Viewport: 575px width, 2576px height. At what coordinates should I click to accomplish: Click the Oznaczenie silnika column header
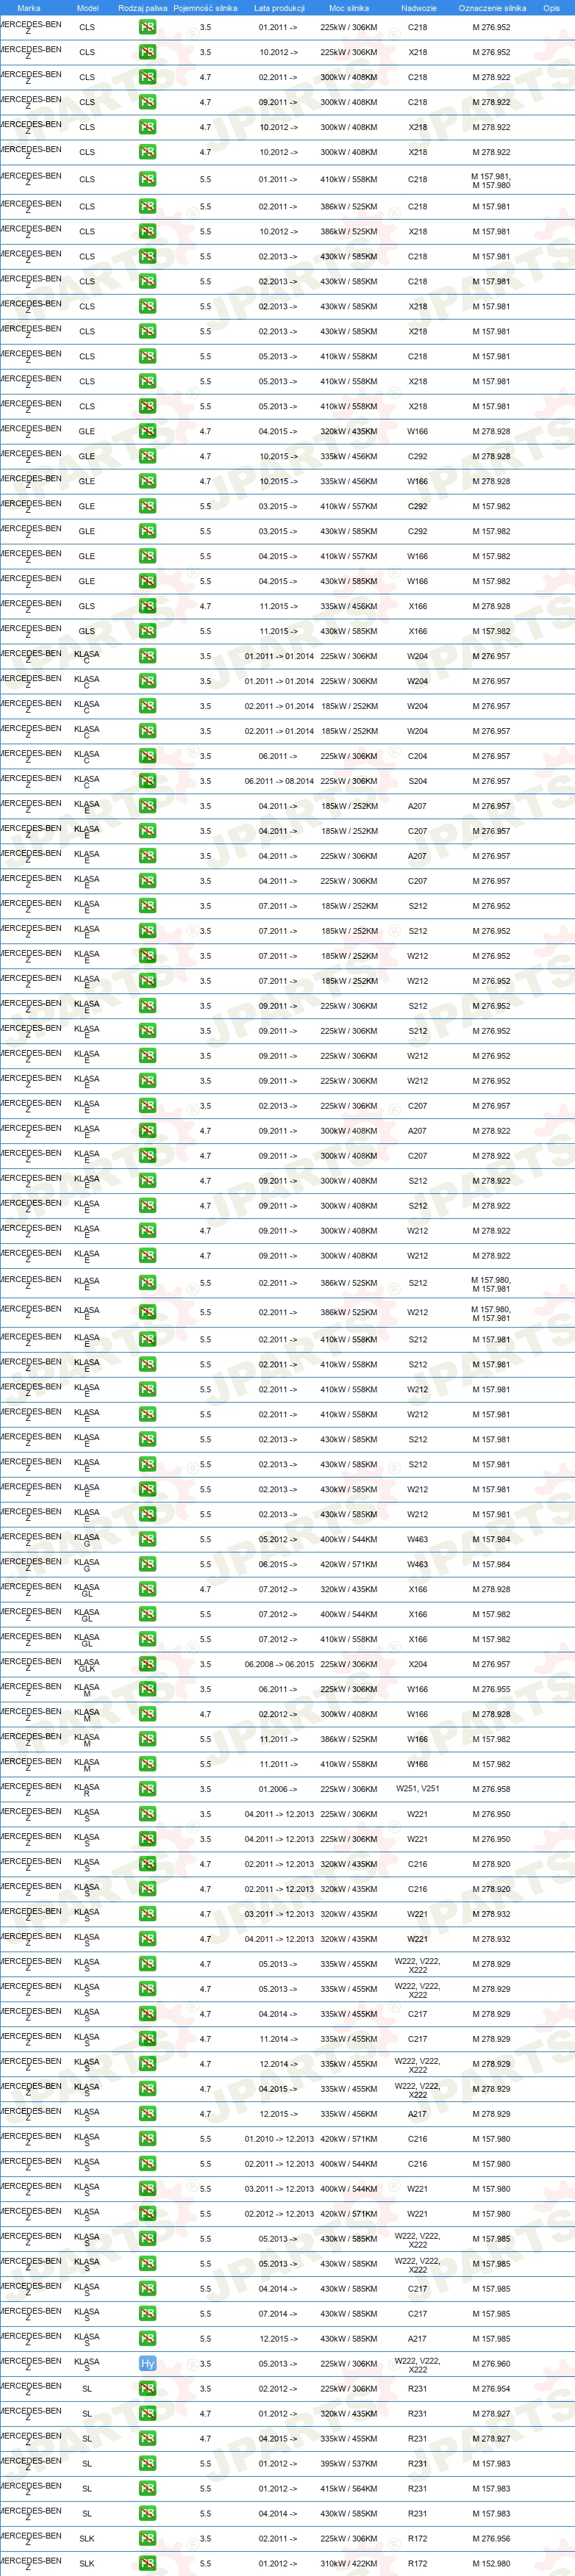coord(492,8)
